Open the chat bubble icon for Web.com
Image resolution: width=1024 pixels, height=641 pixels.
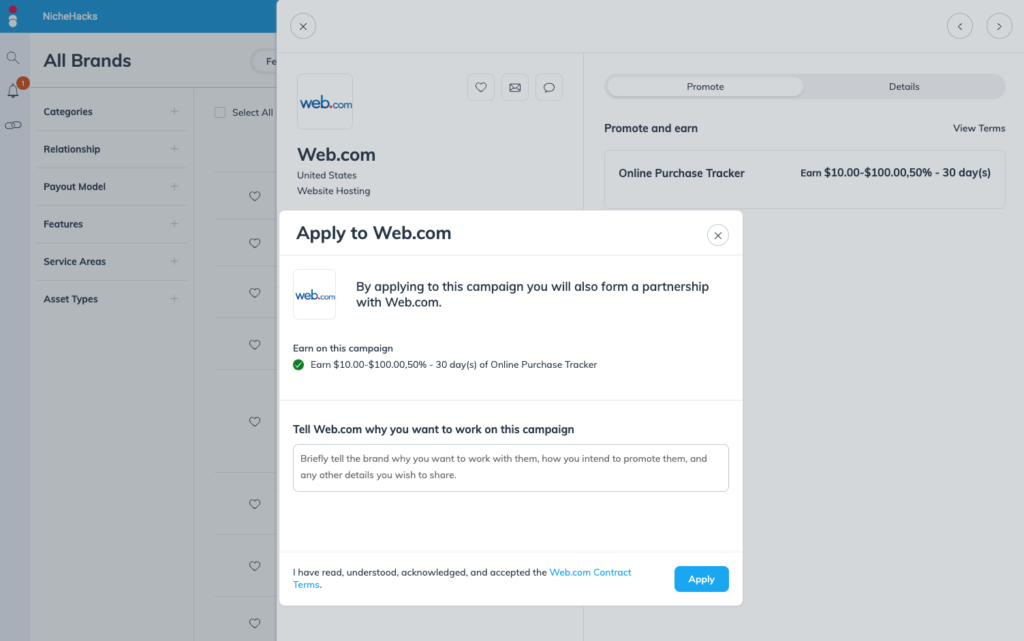(549, 87)
